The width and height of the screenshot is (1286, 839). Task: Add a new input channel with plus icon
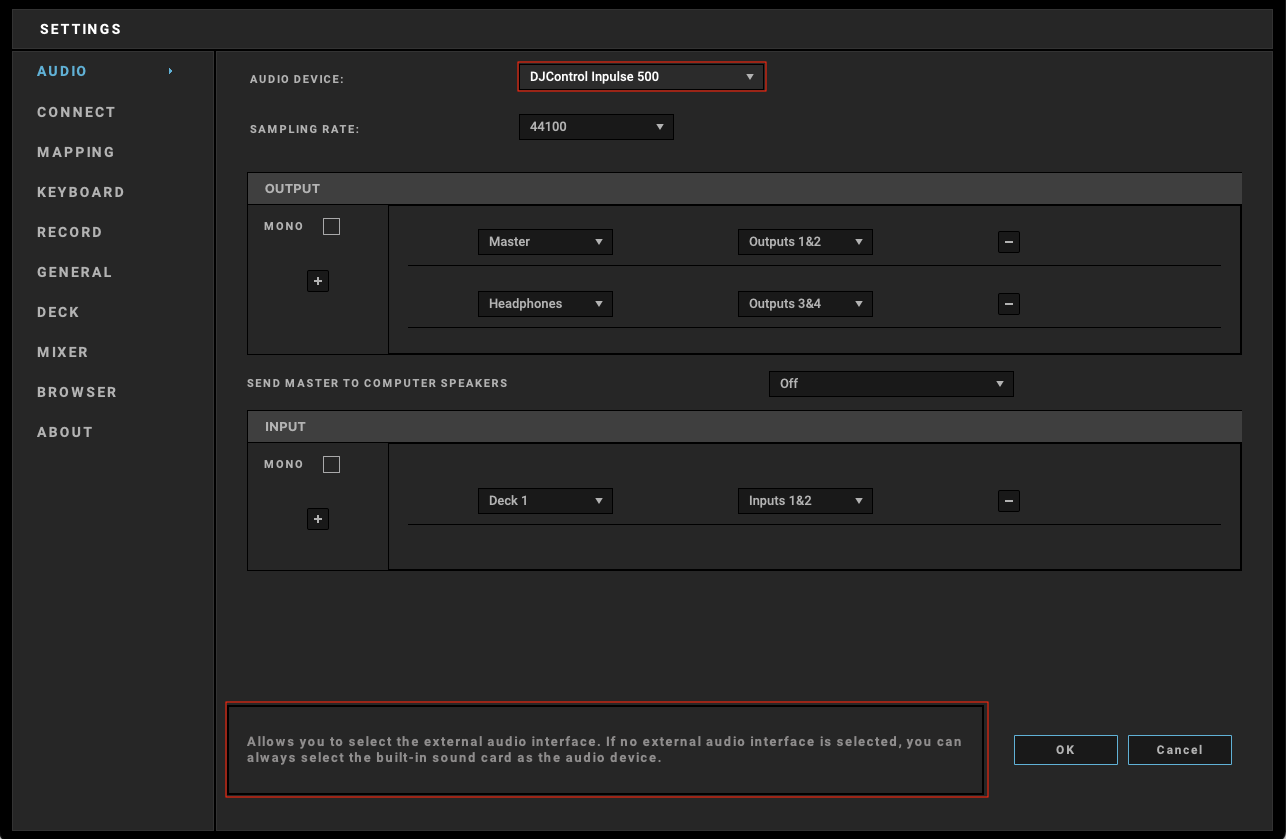coord(318,520)
